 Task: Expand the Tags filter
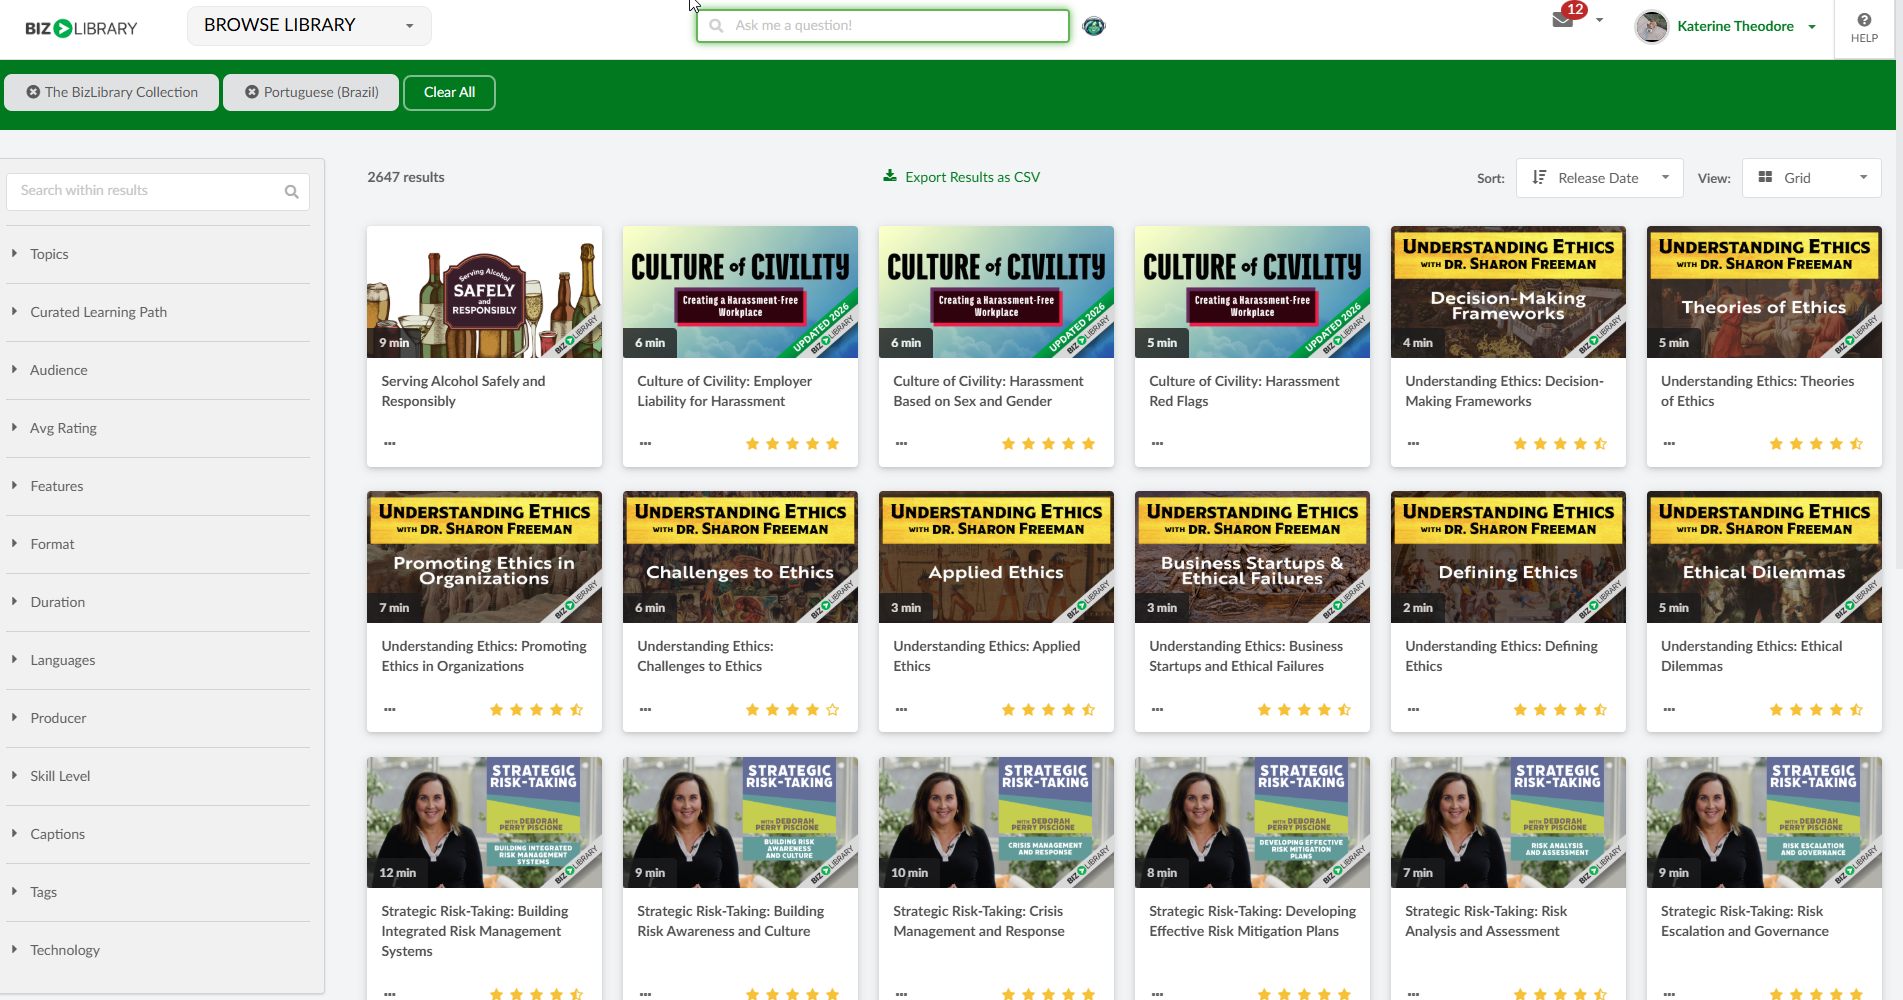click(158, 892)
